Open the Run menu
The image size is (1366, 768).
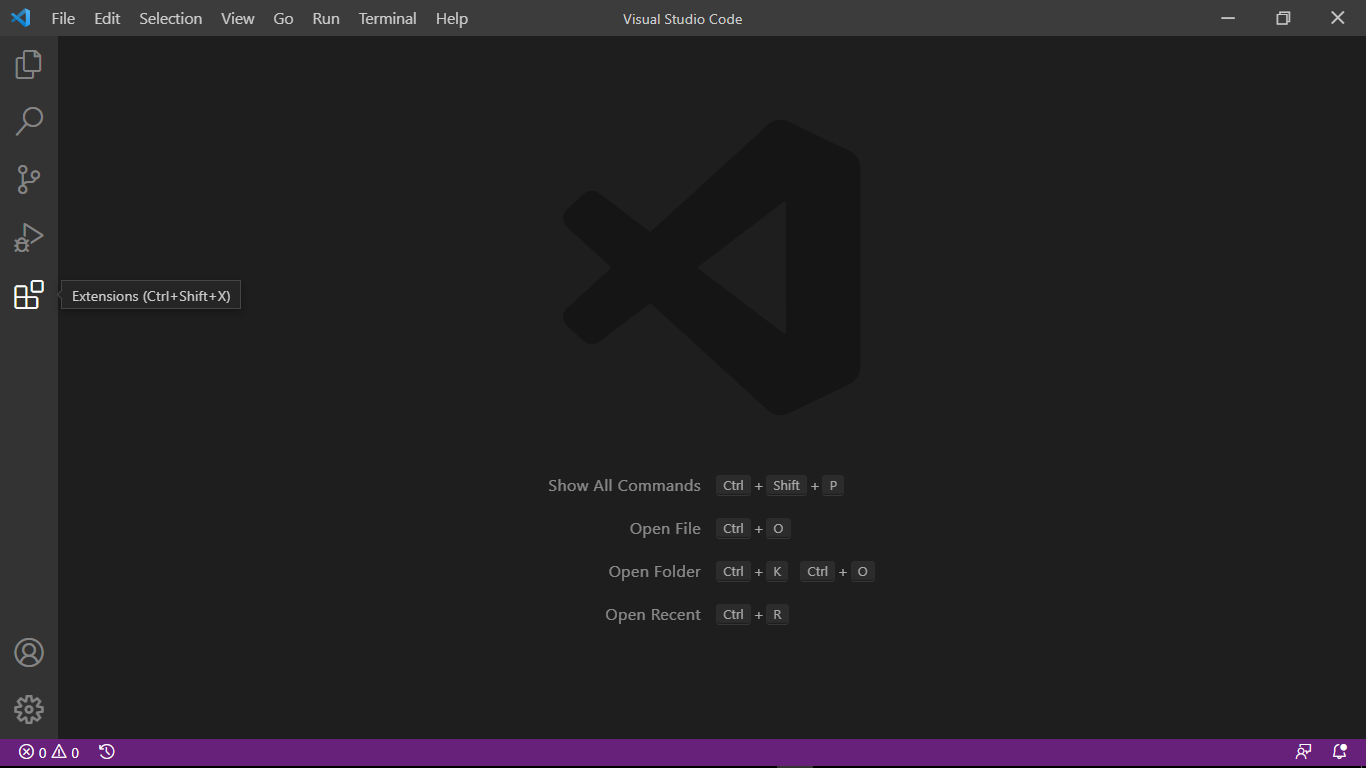point(326,19)
